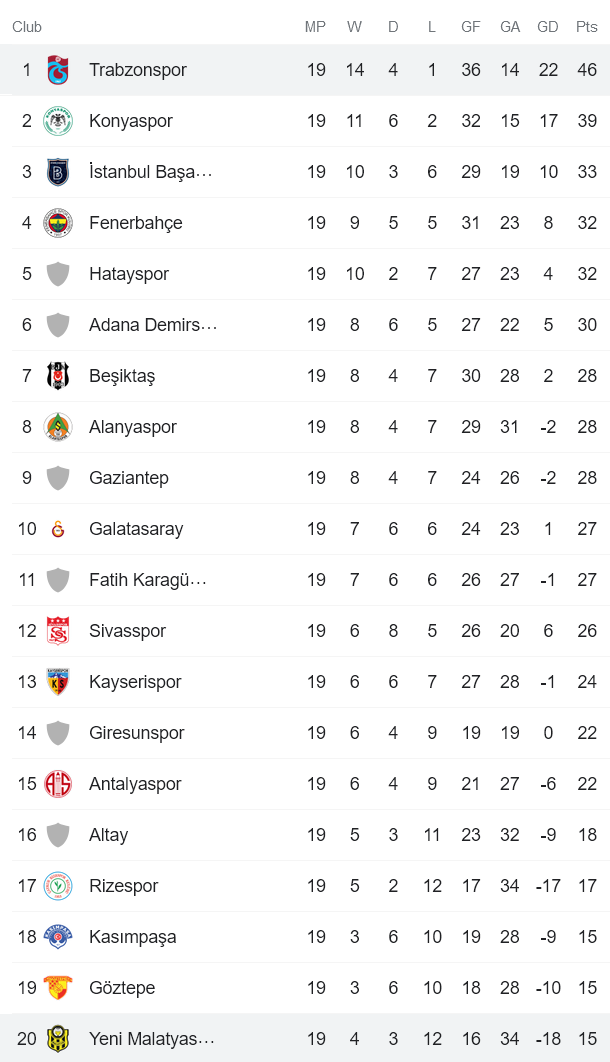The height and width of the screenshot is (1062, 610).
Task: Open the Alanyaspor team page
Action: [132, 427]
